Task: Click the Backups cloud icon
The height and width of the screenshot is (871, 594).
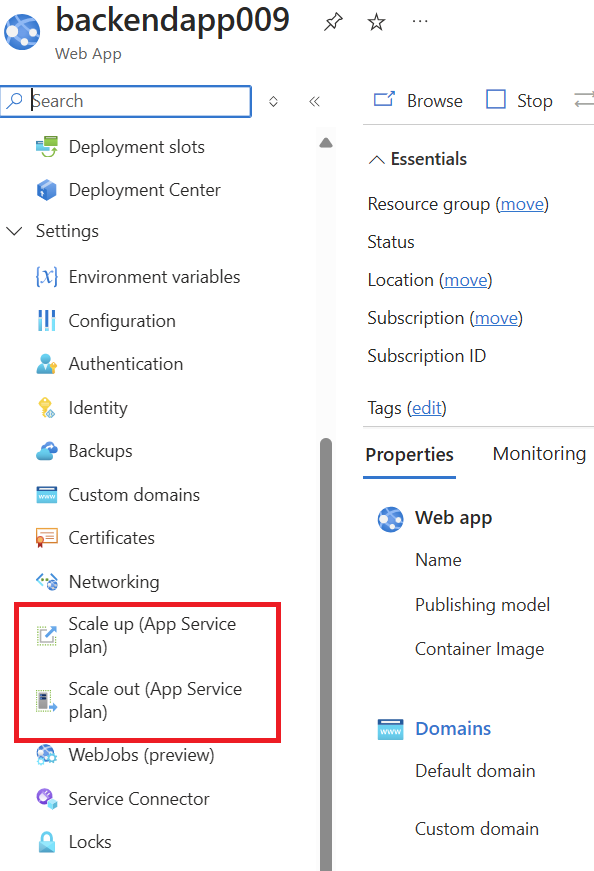Action: coord(47,451)
